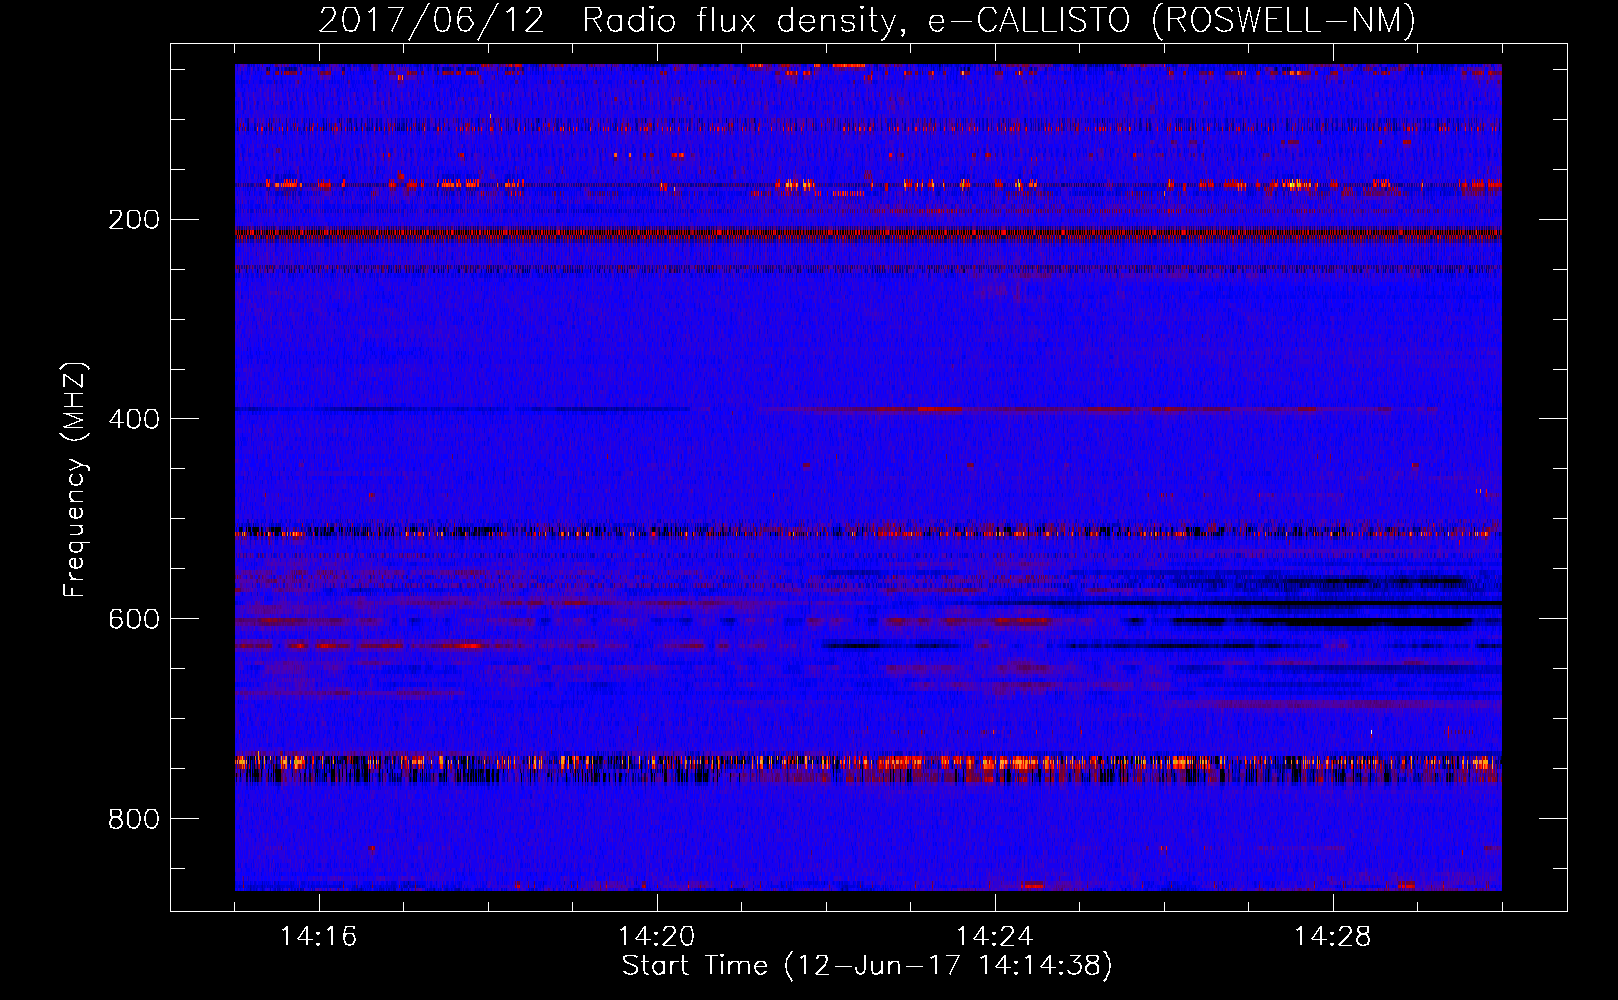This screenshot has width=1618, height=1000.
Task: Click the 14:16 time tick label
Action: [319, 937]
